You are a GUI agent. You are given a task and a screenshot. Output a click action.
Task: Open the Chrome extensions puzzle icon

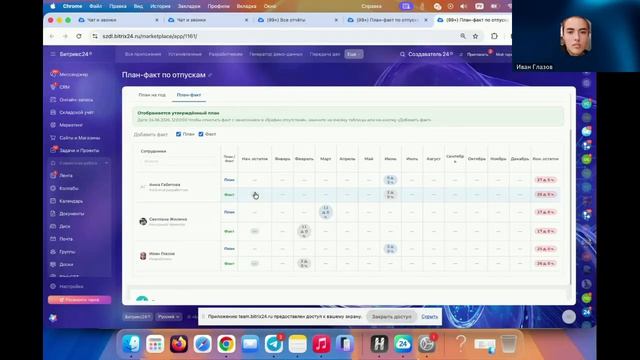(494, 36)
